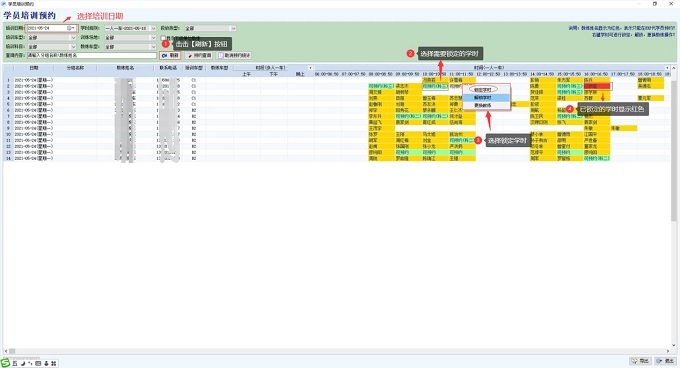Screen dimensions: 680x368
Task: Click the 预约查询 booking query button
Action: click(x=199, y=55)
